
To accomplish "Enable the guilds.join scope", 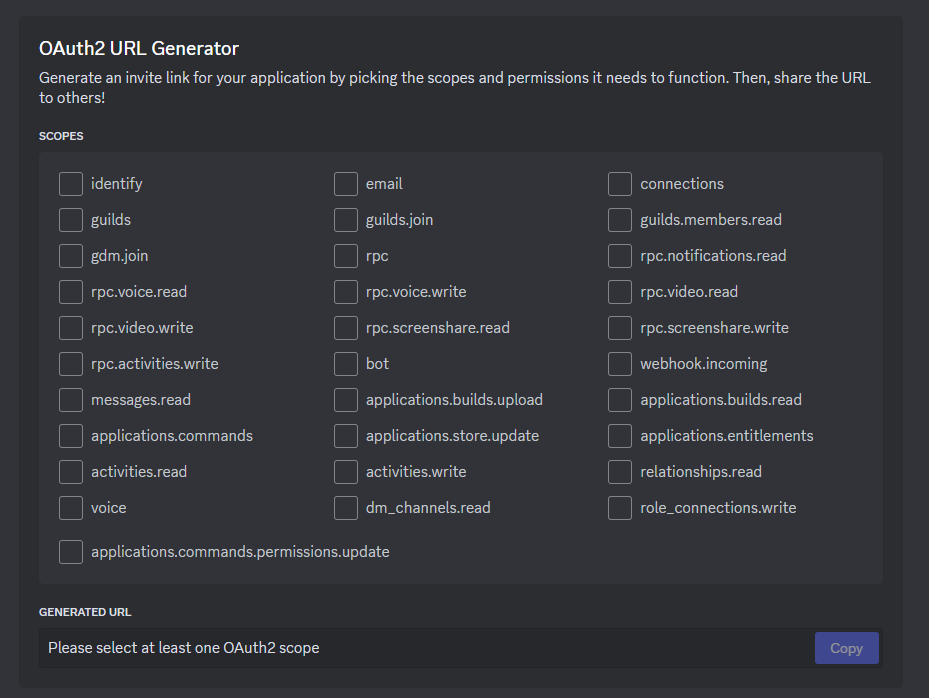I will pos(346,220).
